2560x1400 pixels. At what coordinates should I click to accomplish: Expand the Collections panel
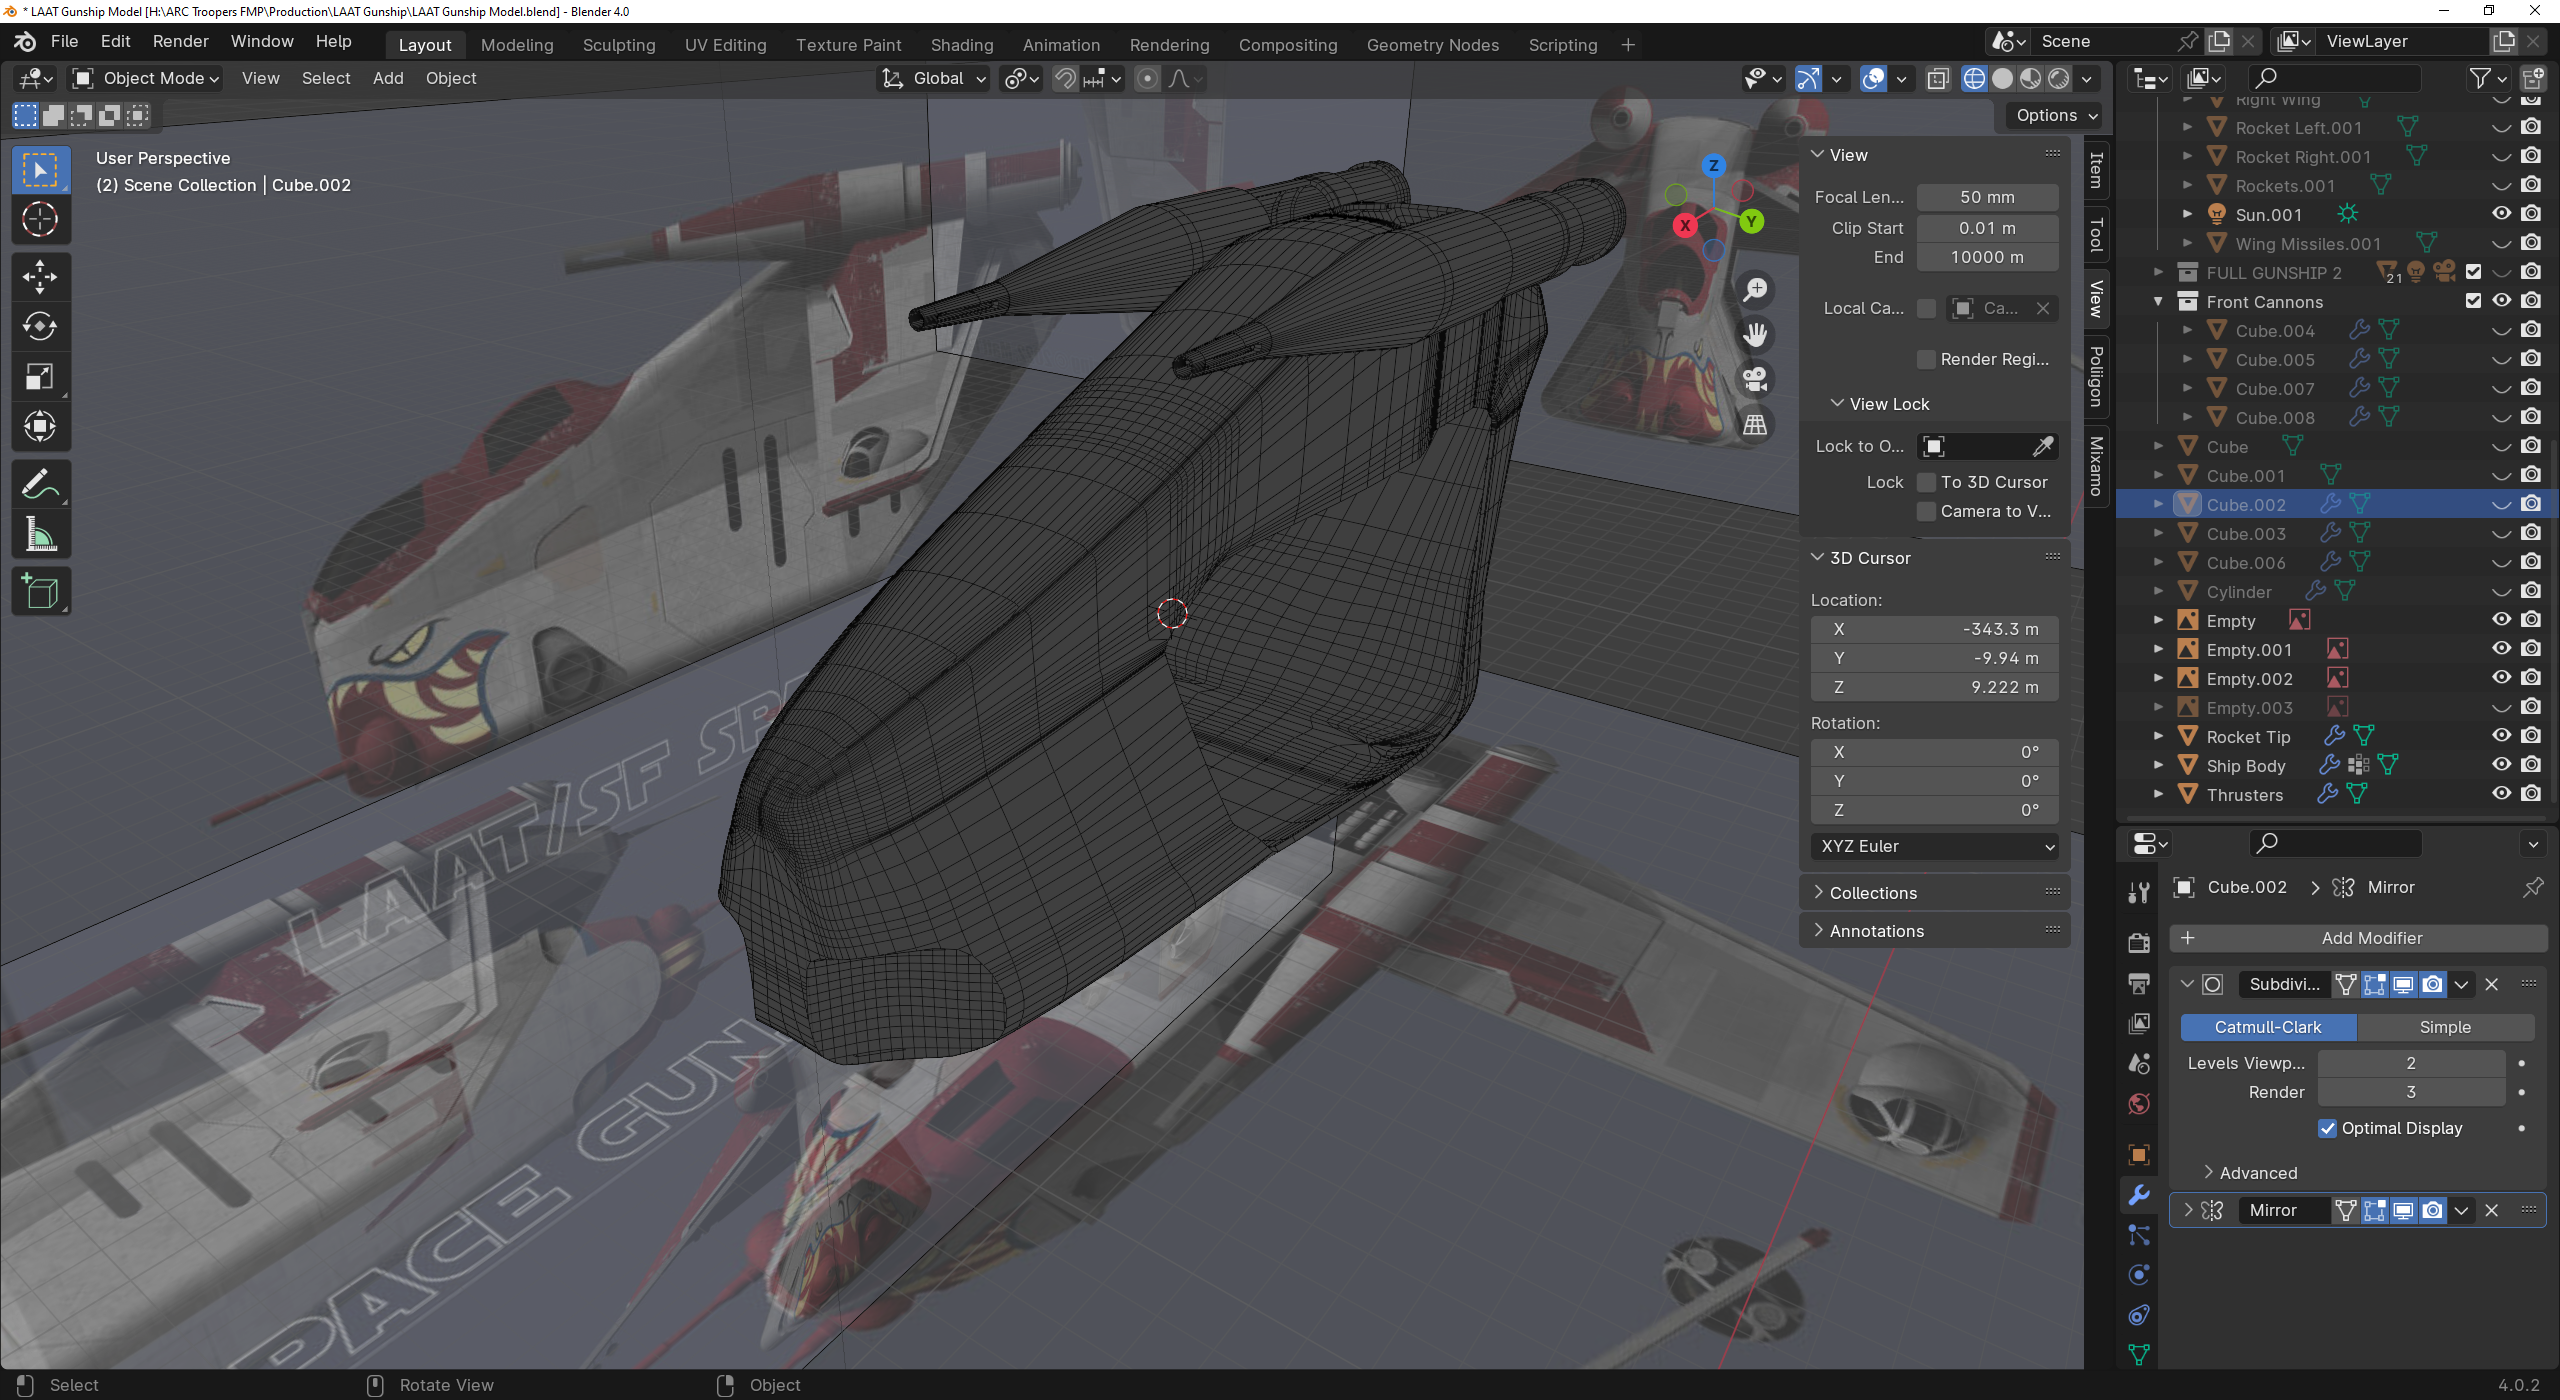point(1873,893)
